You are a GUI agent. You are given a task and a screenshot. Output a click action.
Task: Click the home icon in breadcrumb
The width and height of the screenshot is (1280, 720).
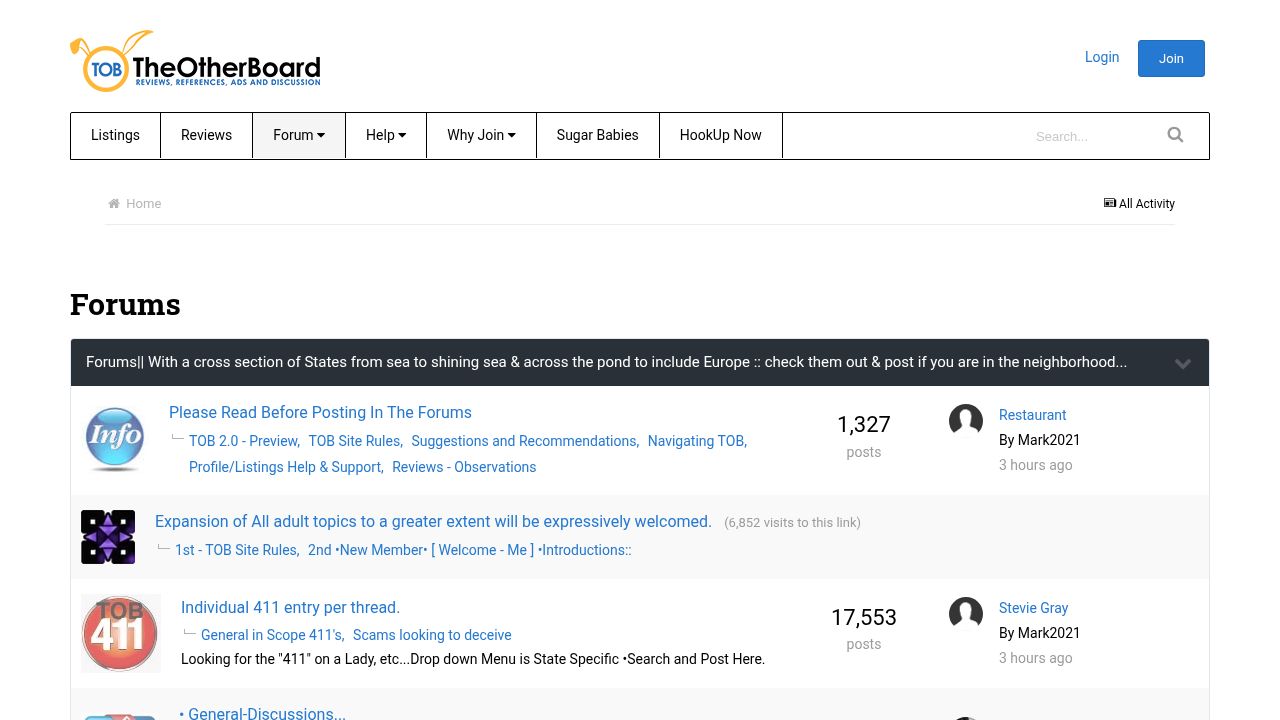click(114, 203)
